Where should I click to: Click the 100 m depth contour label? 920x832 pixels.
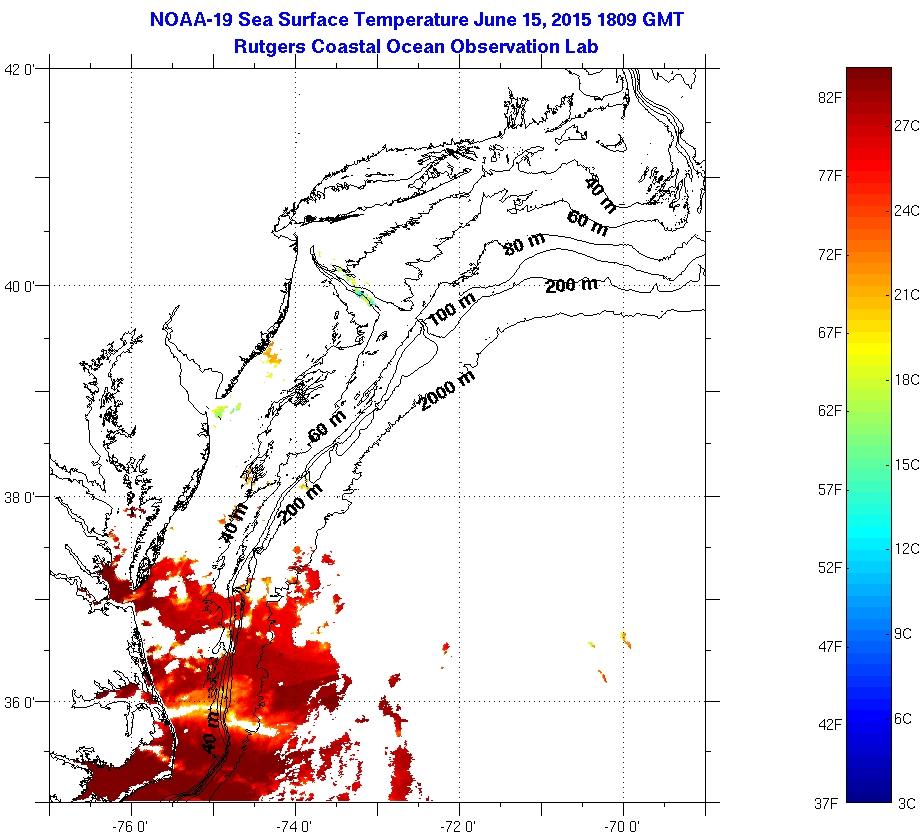click(452, 309)
